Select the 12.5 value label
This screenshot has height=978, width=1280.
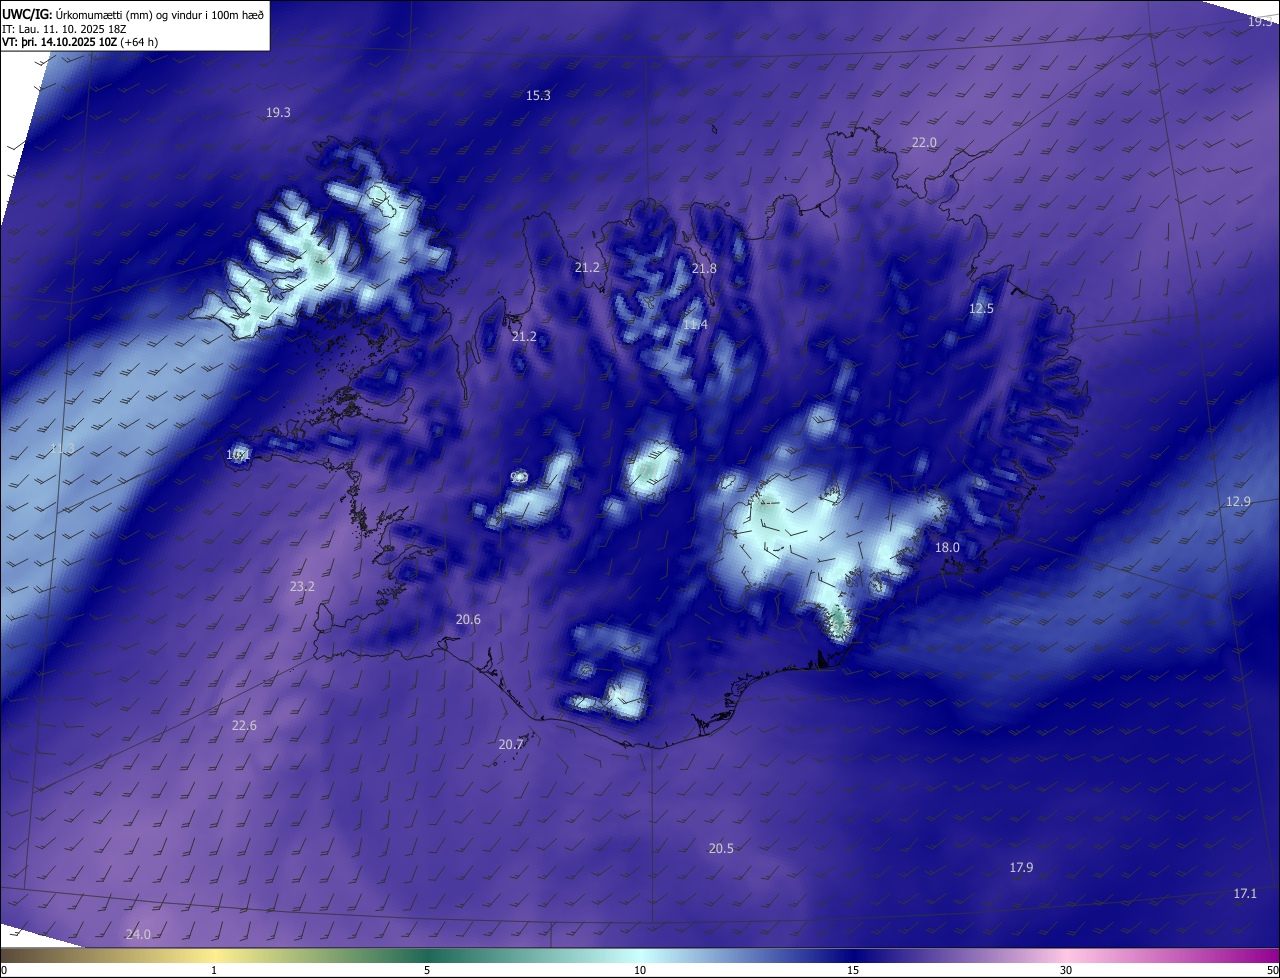click(x=981, y=309)
